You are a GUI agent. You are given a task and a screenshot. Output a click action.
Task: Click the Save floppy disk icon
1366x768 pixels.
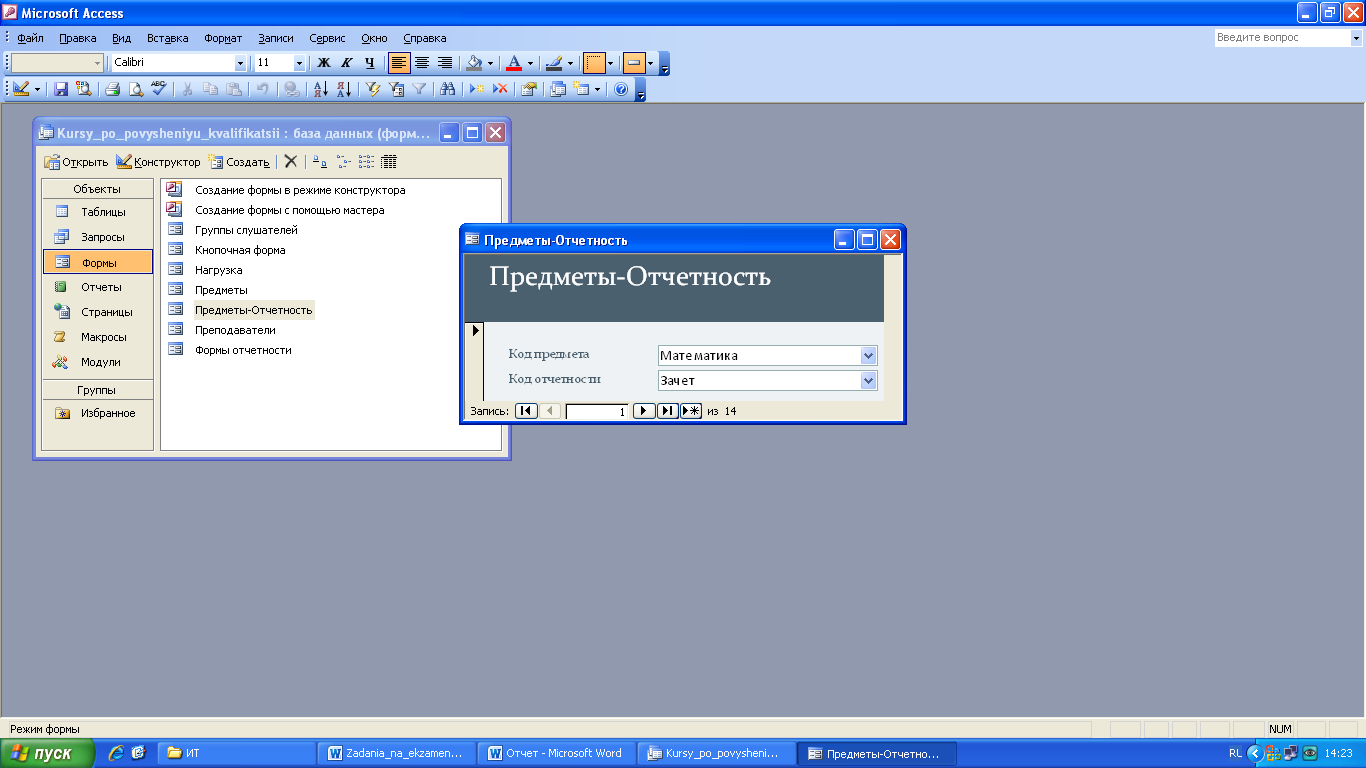60,89
